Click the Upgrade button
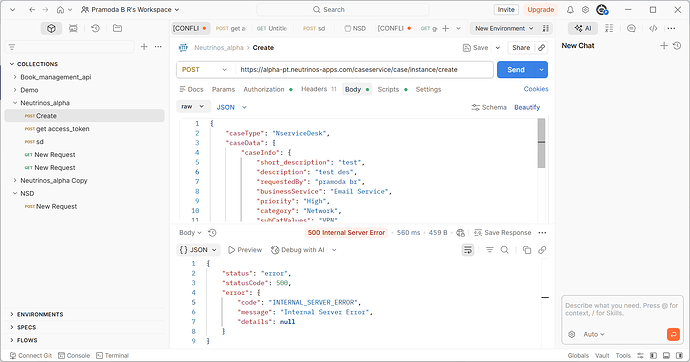Image resolution: width=690 pixels, height=362 pixels. click(x=540, y=10)
